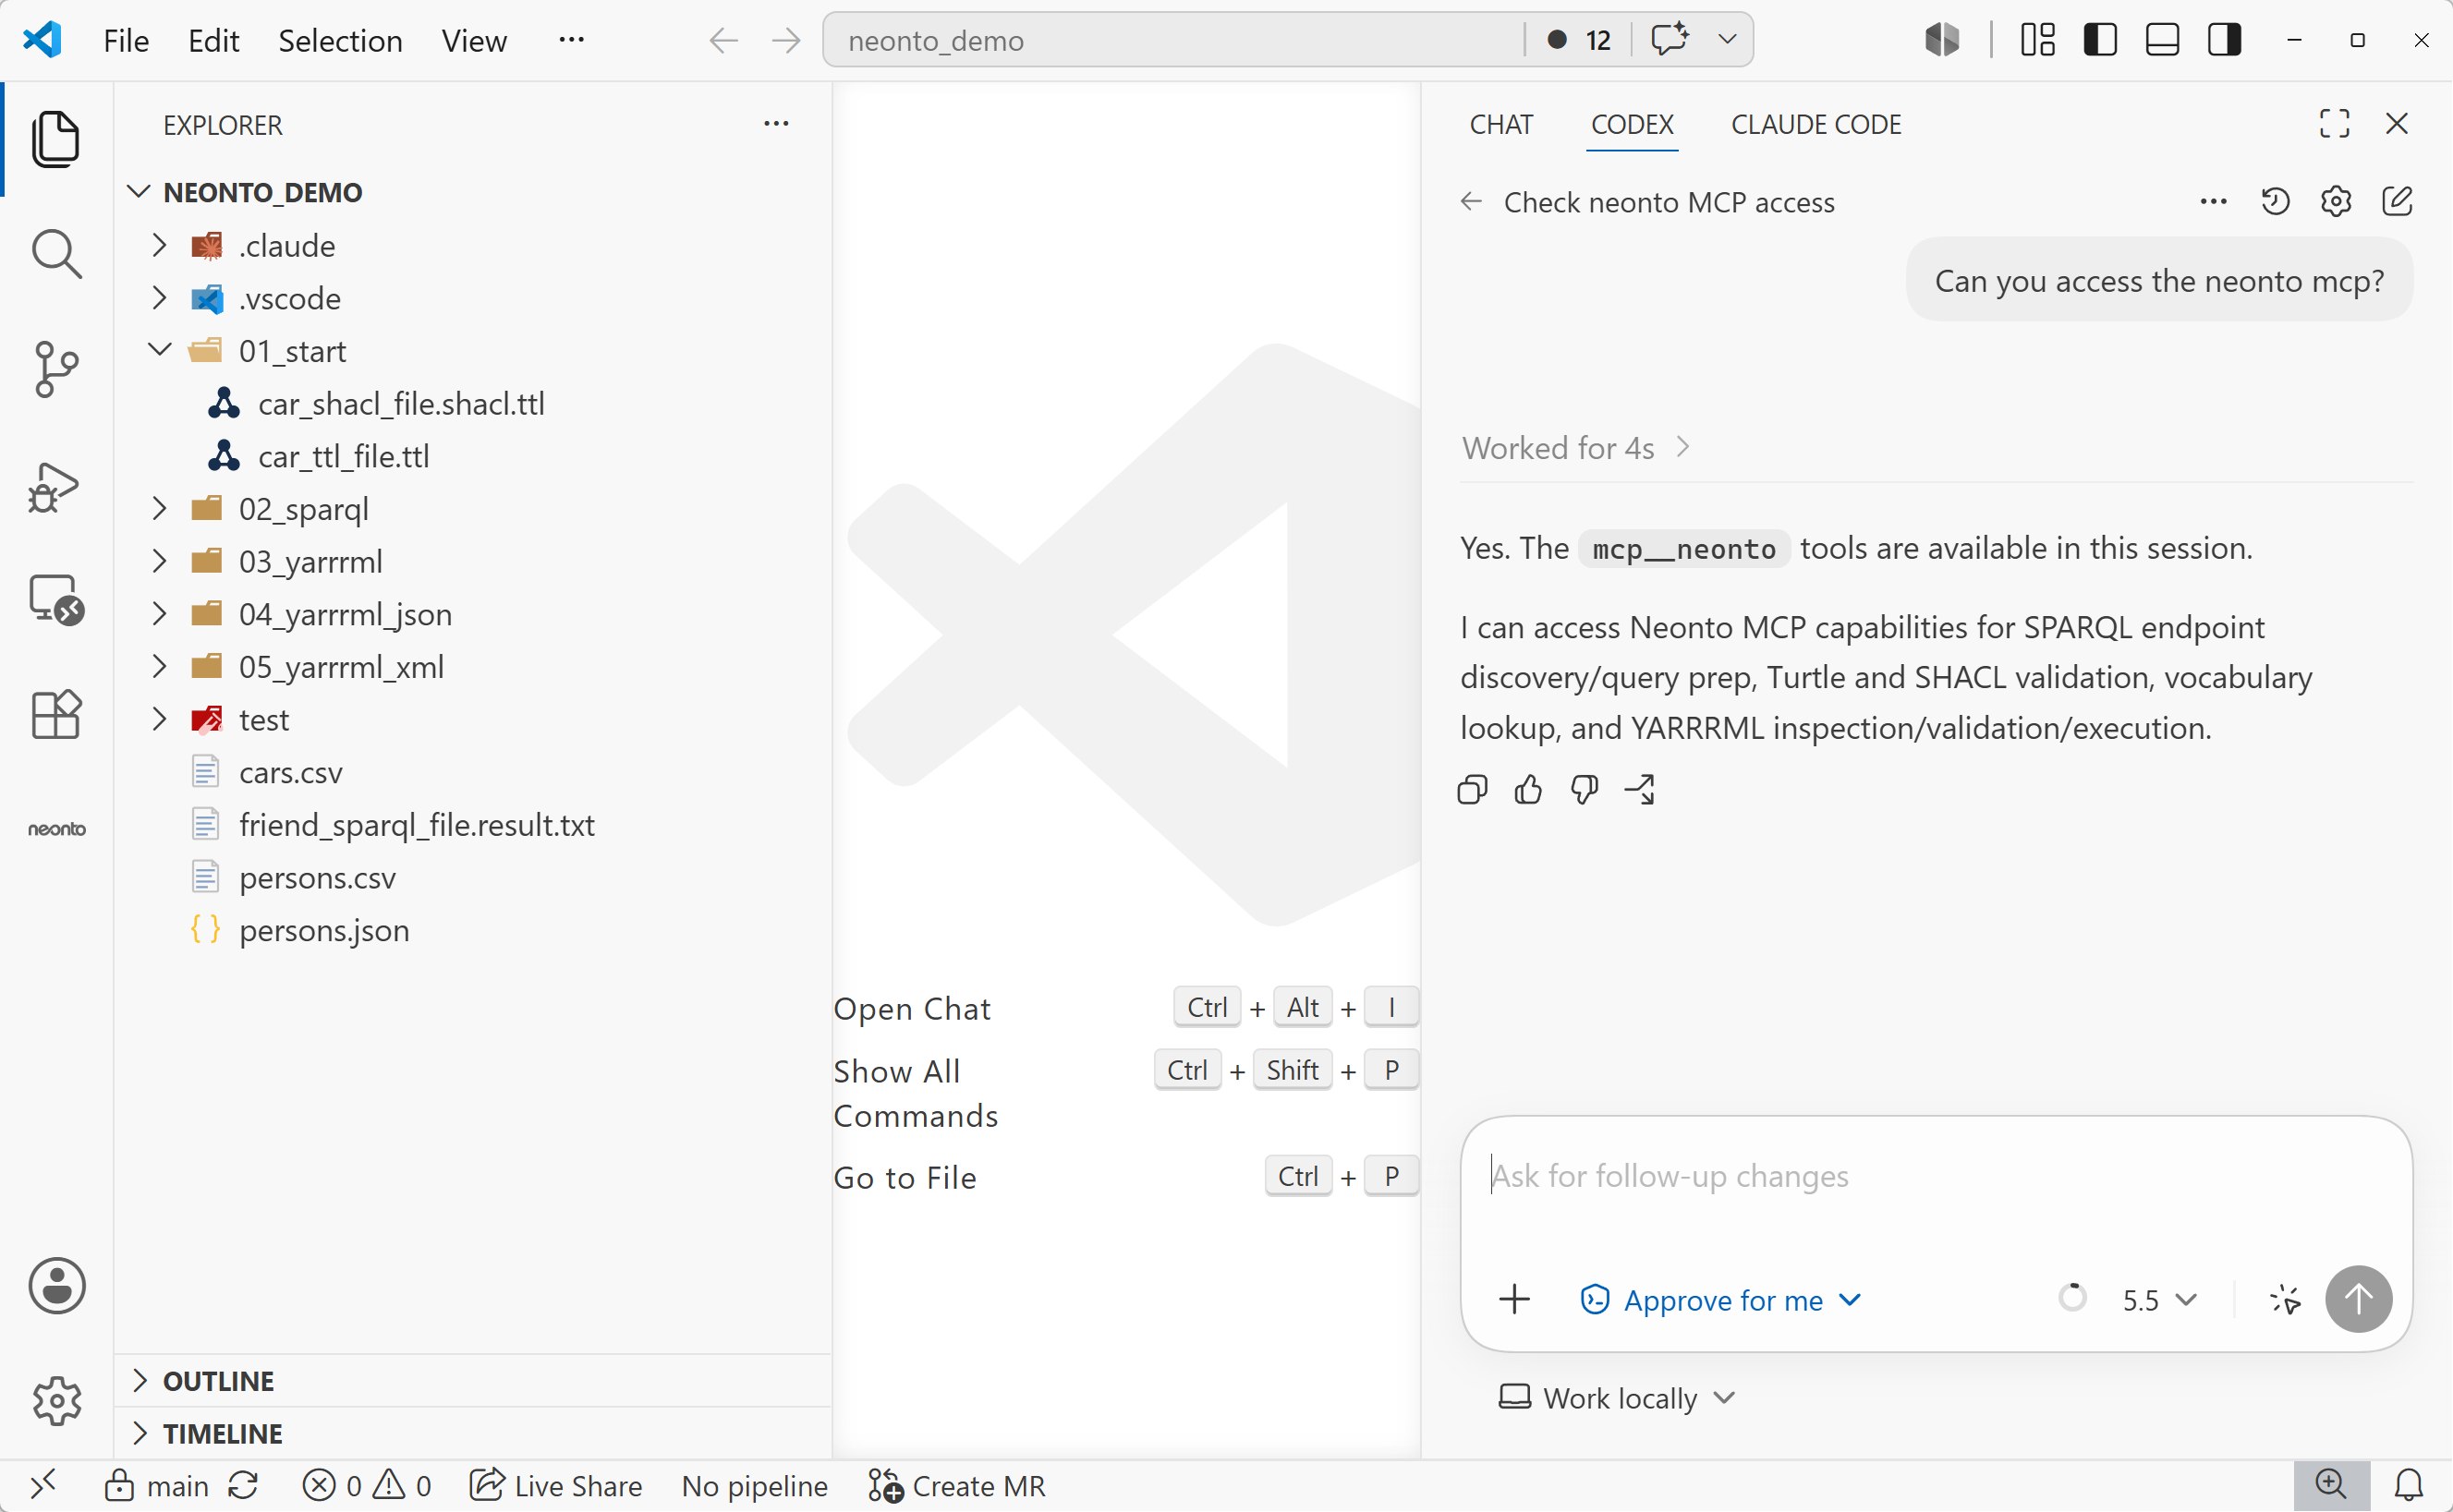Click the Explorer more actions ellipsis

coord(776,124)
